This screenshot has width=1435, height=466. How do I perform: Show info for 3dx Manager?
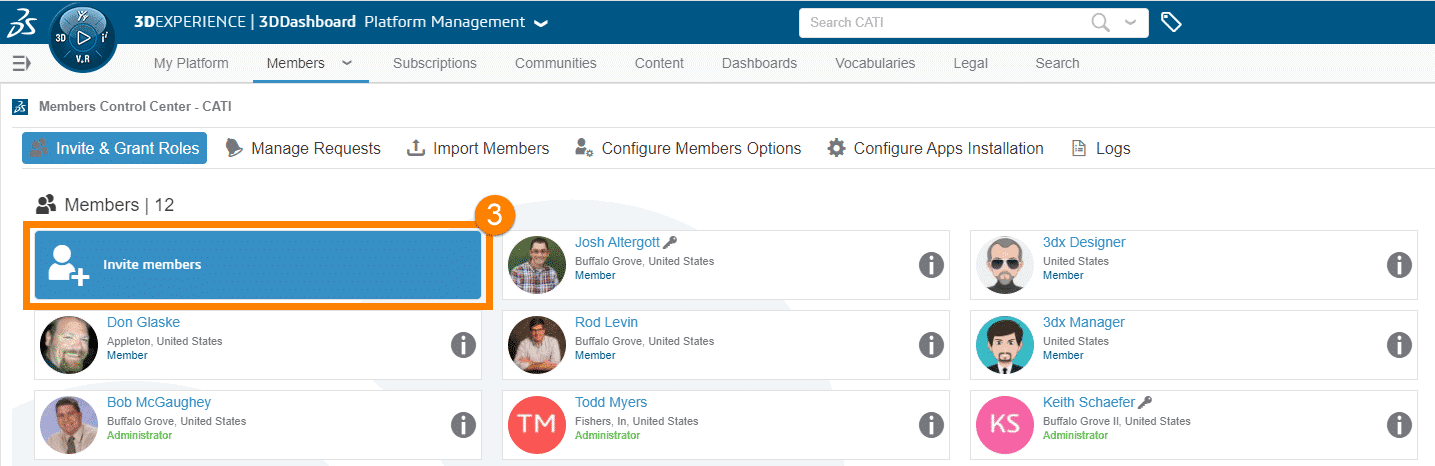pyautogui.click(x=1399, y=345)
